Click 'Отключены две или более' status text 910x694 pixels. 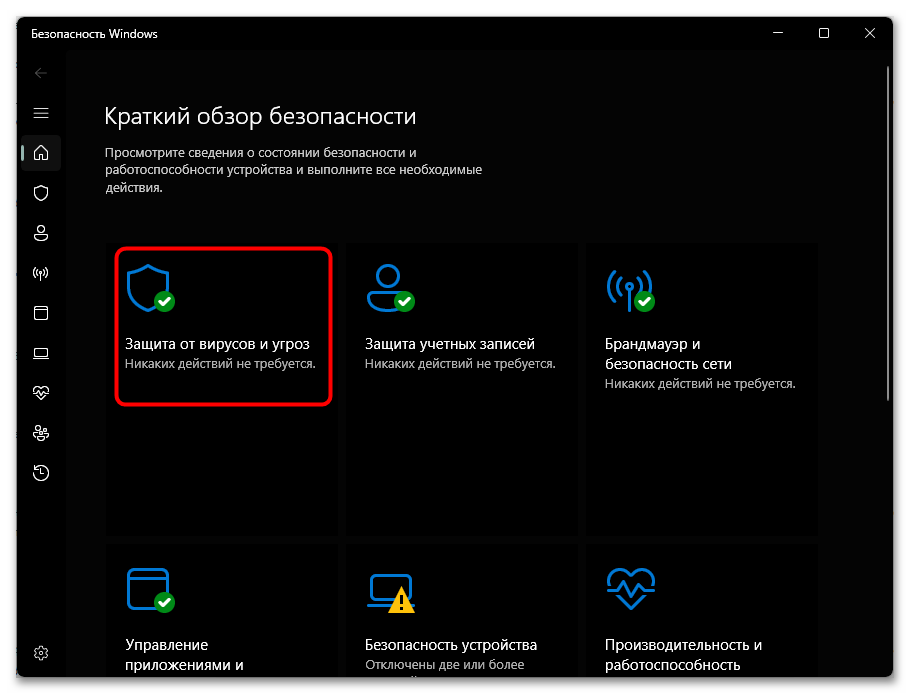coord(445,665)
